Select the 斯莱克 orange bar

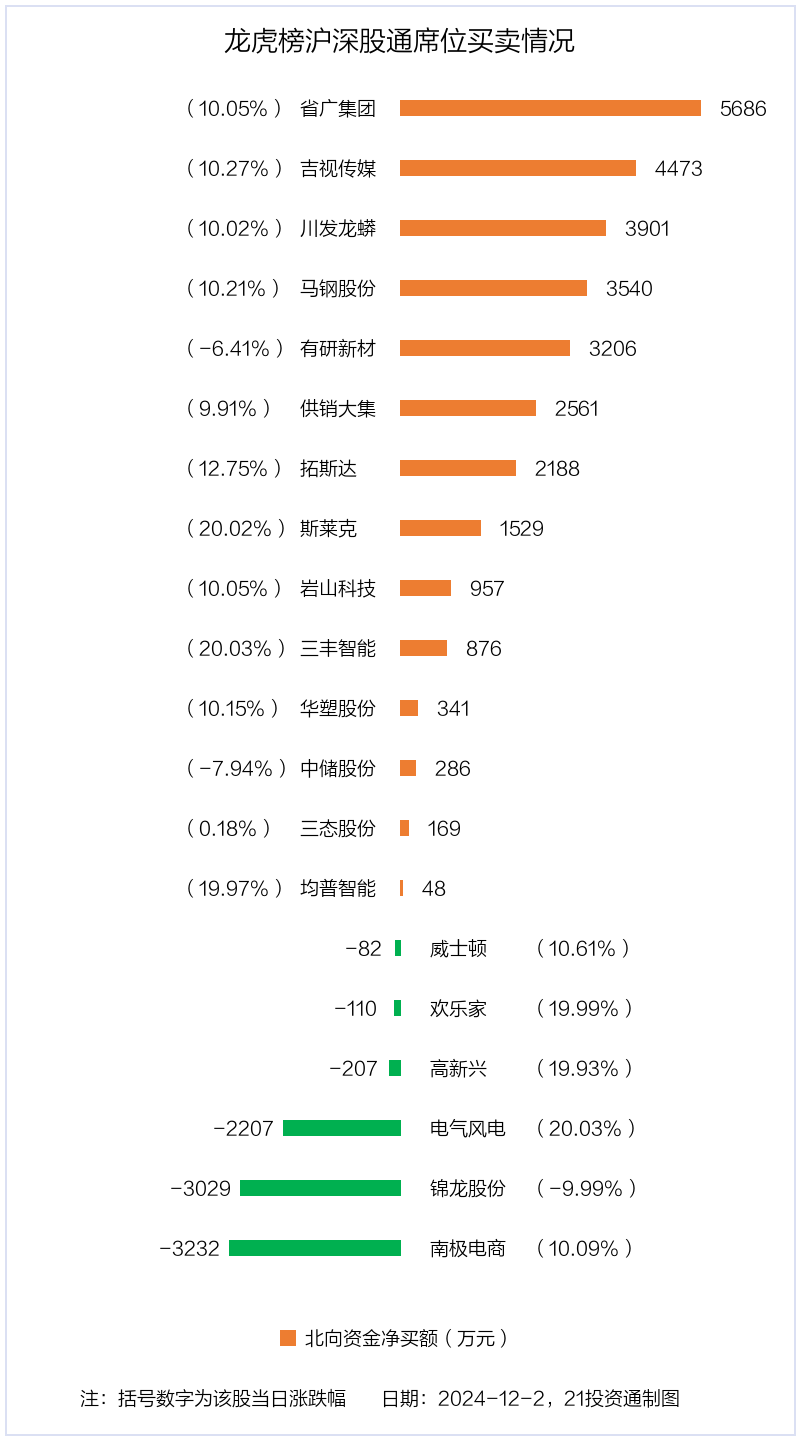[x=440, y=528]
